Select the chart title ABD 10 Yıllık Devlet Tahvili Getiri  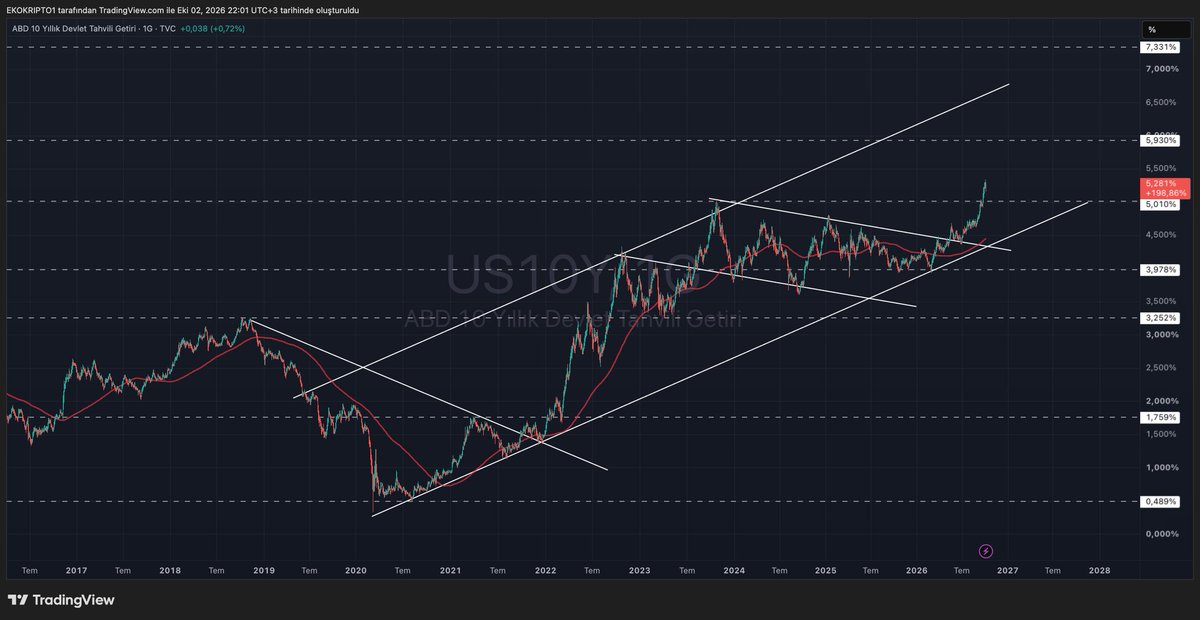[x=77, y=29]
